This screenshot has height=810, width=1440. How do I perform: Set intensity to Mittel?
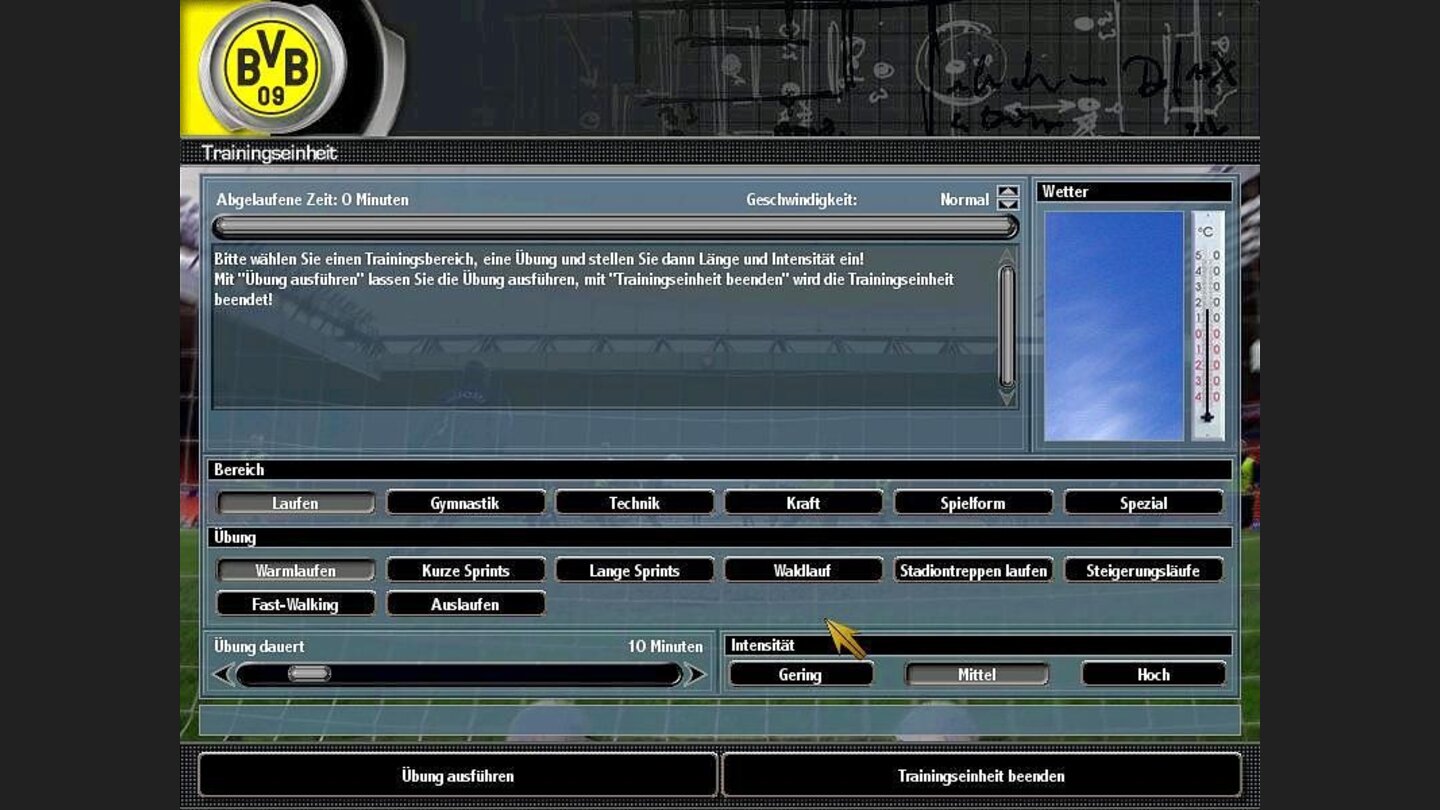pyautogui.click(x=977, y=675)
